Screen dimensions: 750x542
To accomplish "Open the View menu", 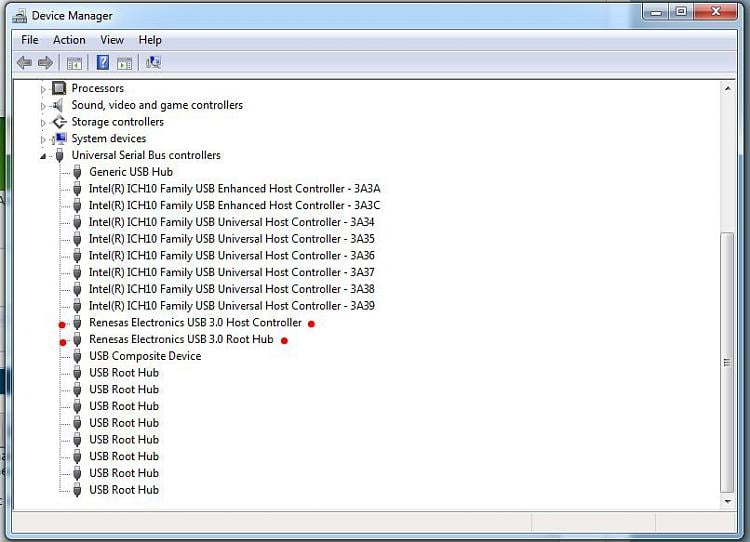I will (112, 40).
